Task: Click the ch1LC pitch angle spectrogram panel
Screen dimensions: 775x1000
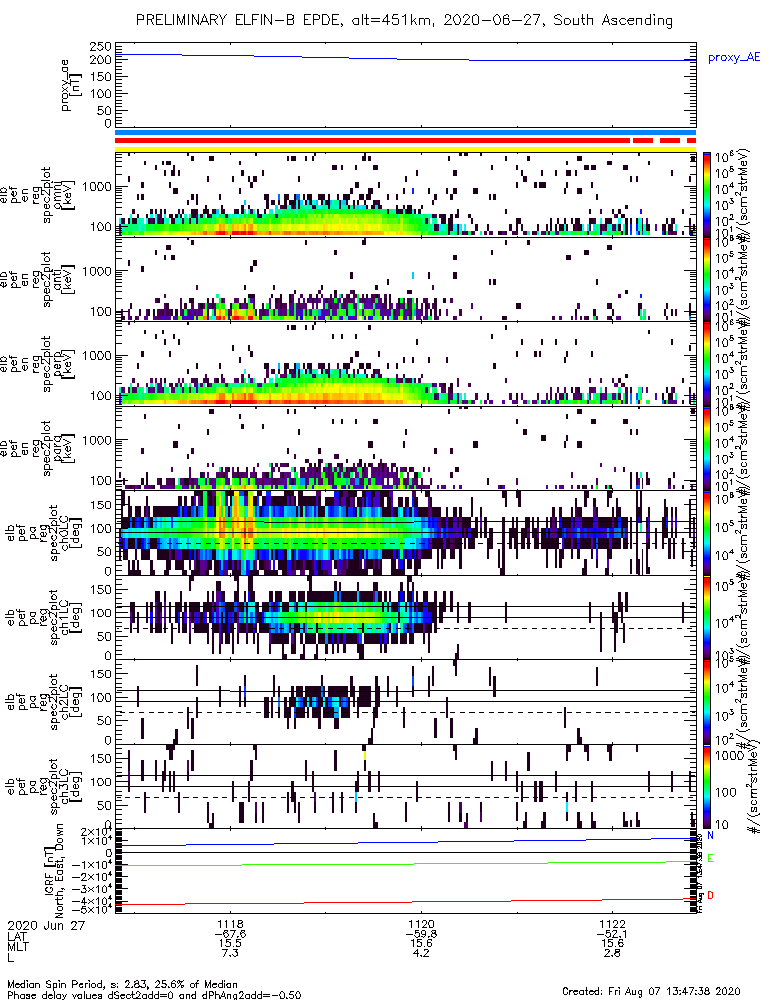Action: [406, 617]
